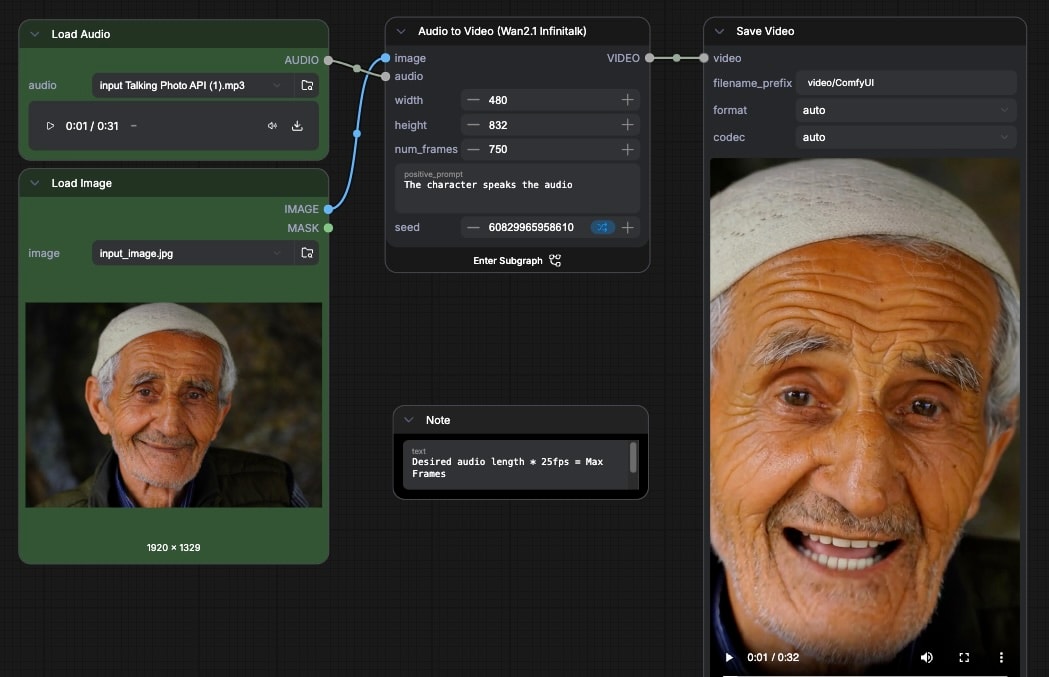Collapse the Save Video node
The image size is (1049, 677).
(x=719, y=31)
